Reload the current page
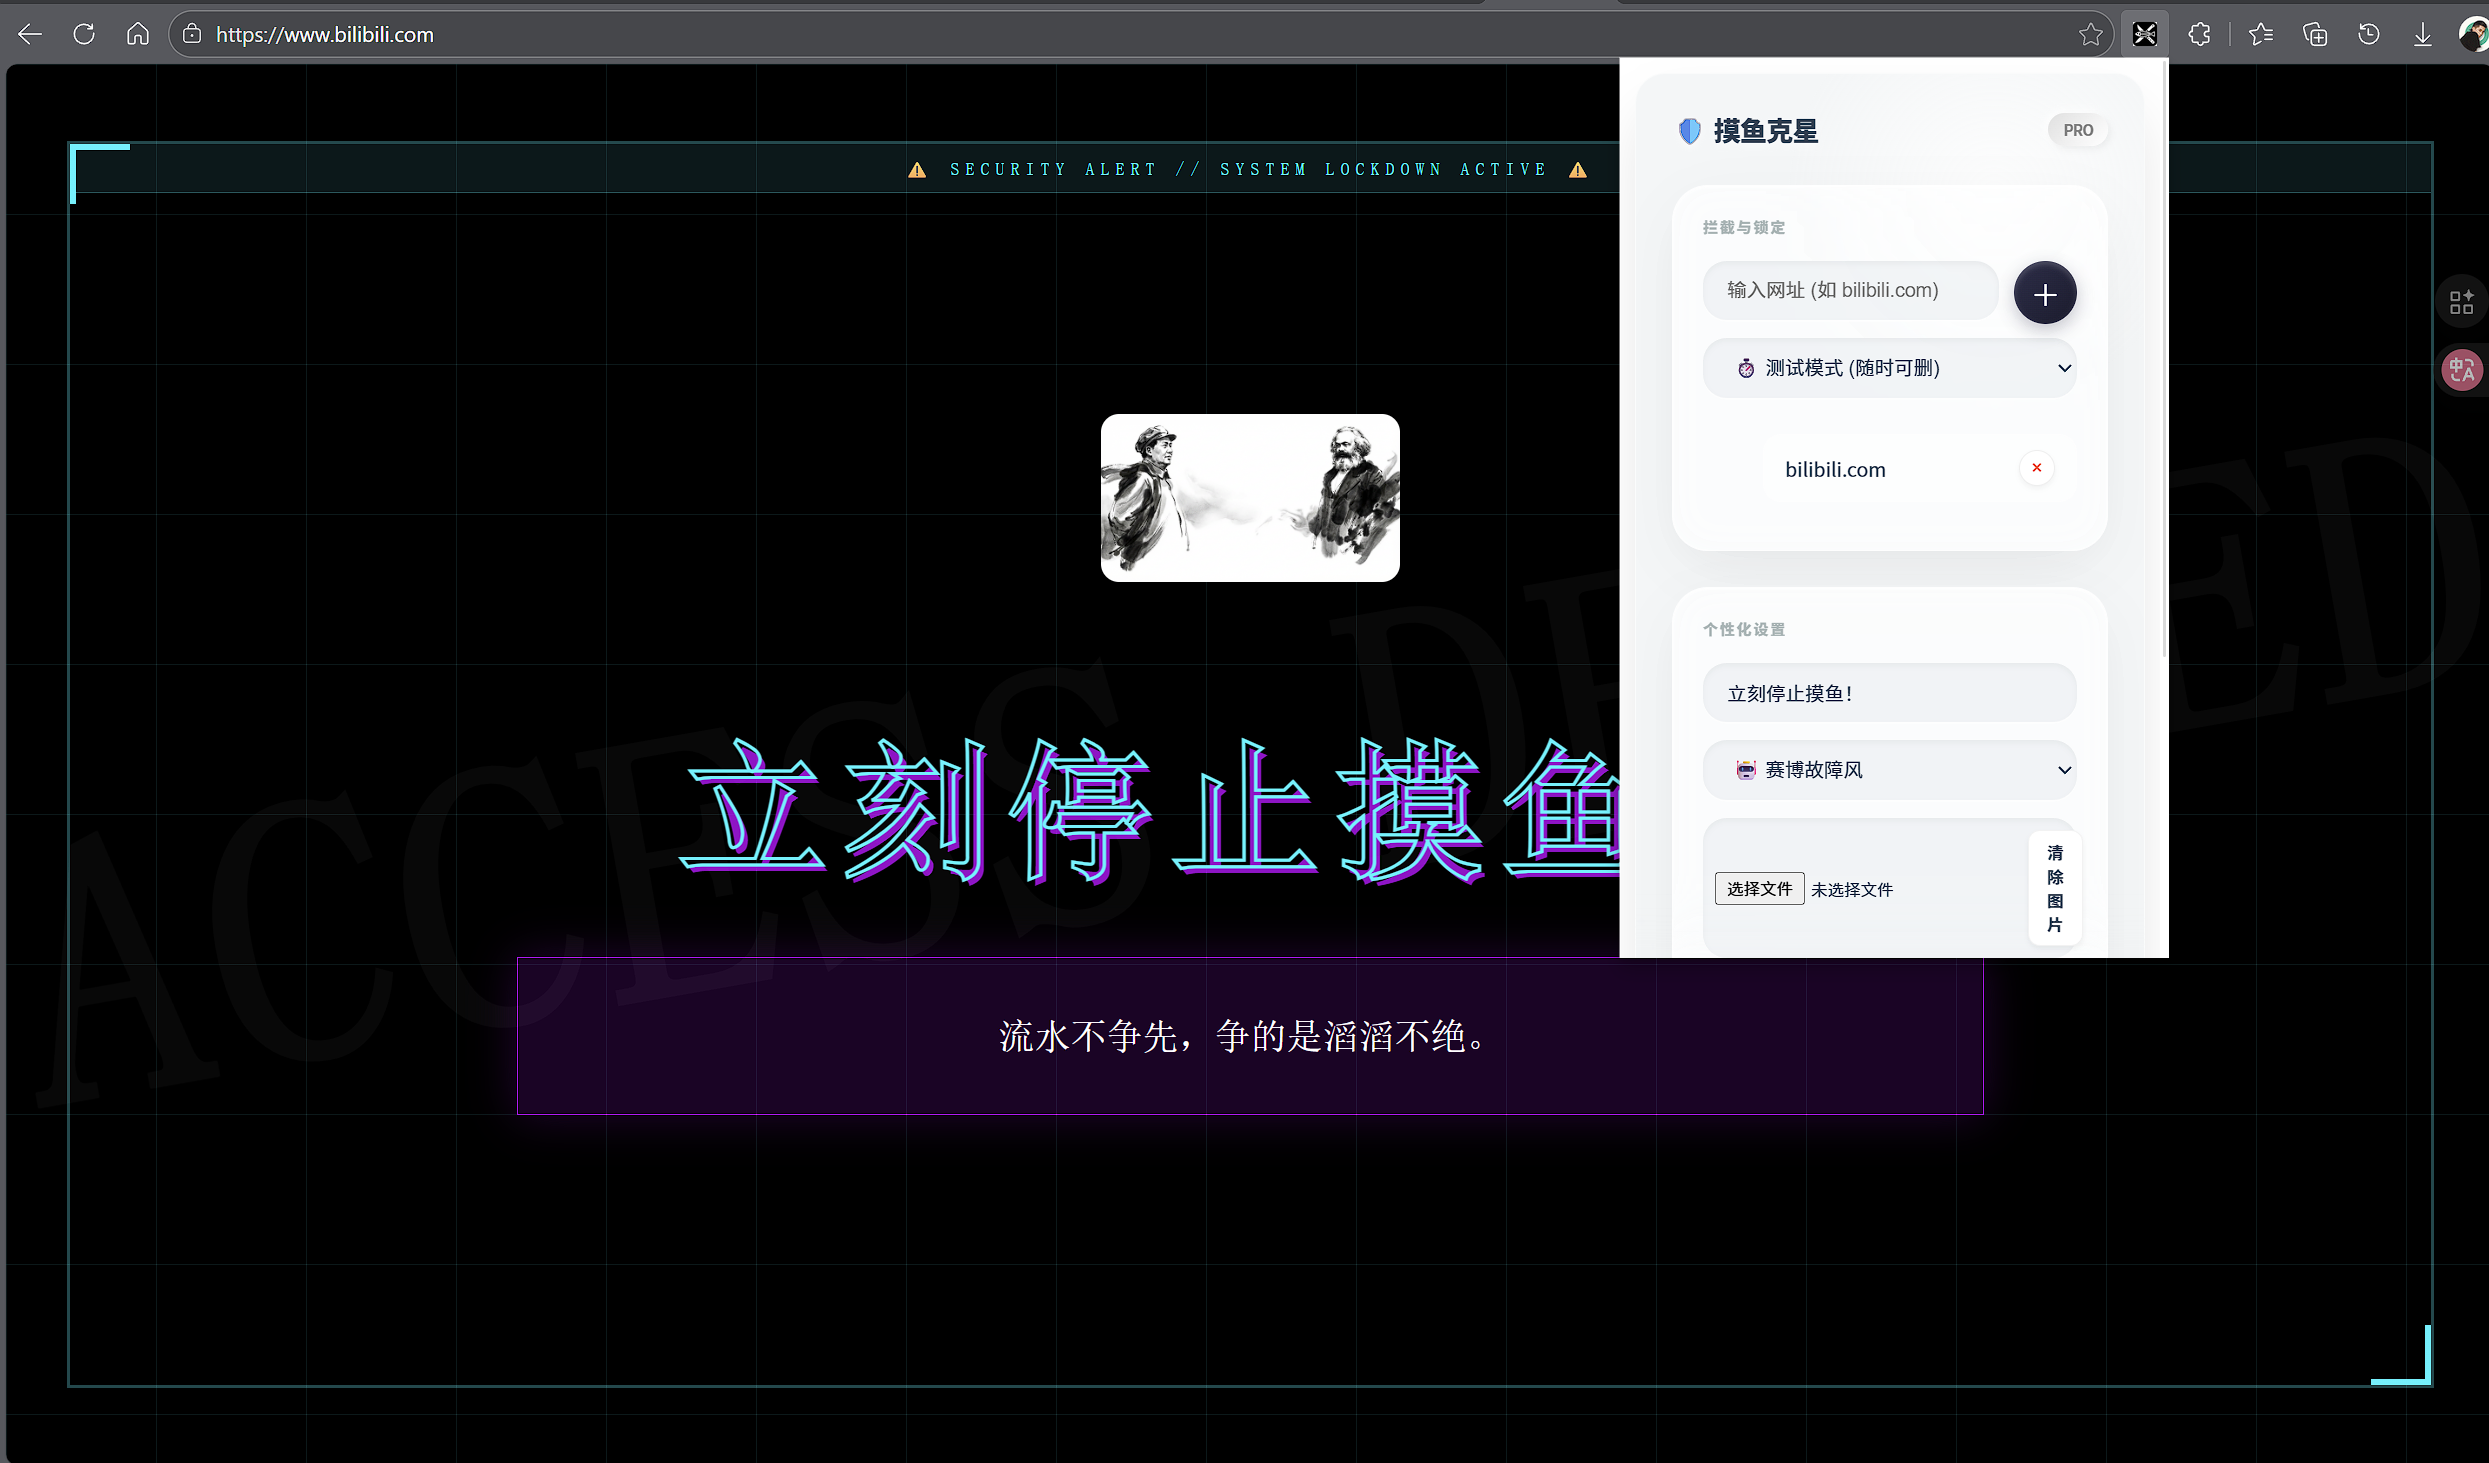The height and width of the screenshot is (1463, 2489). [x=83, y=33]
